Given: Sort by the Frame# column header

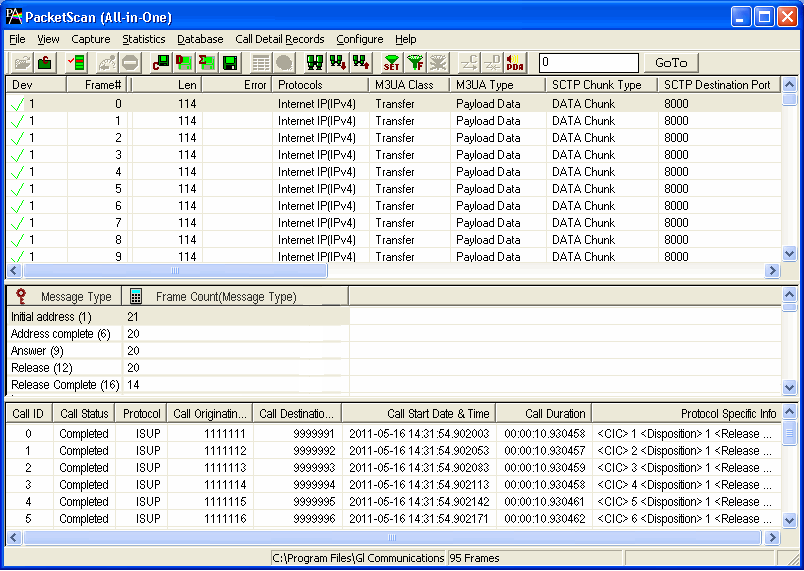Looking at the screenshot, I should pos(96,85).
